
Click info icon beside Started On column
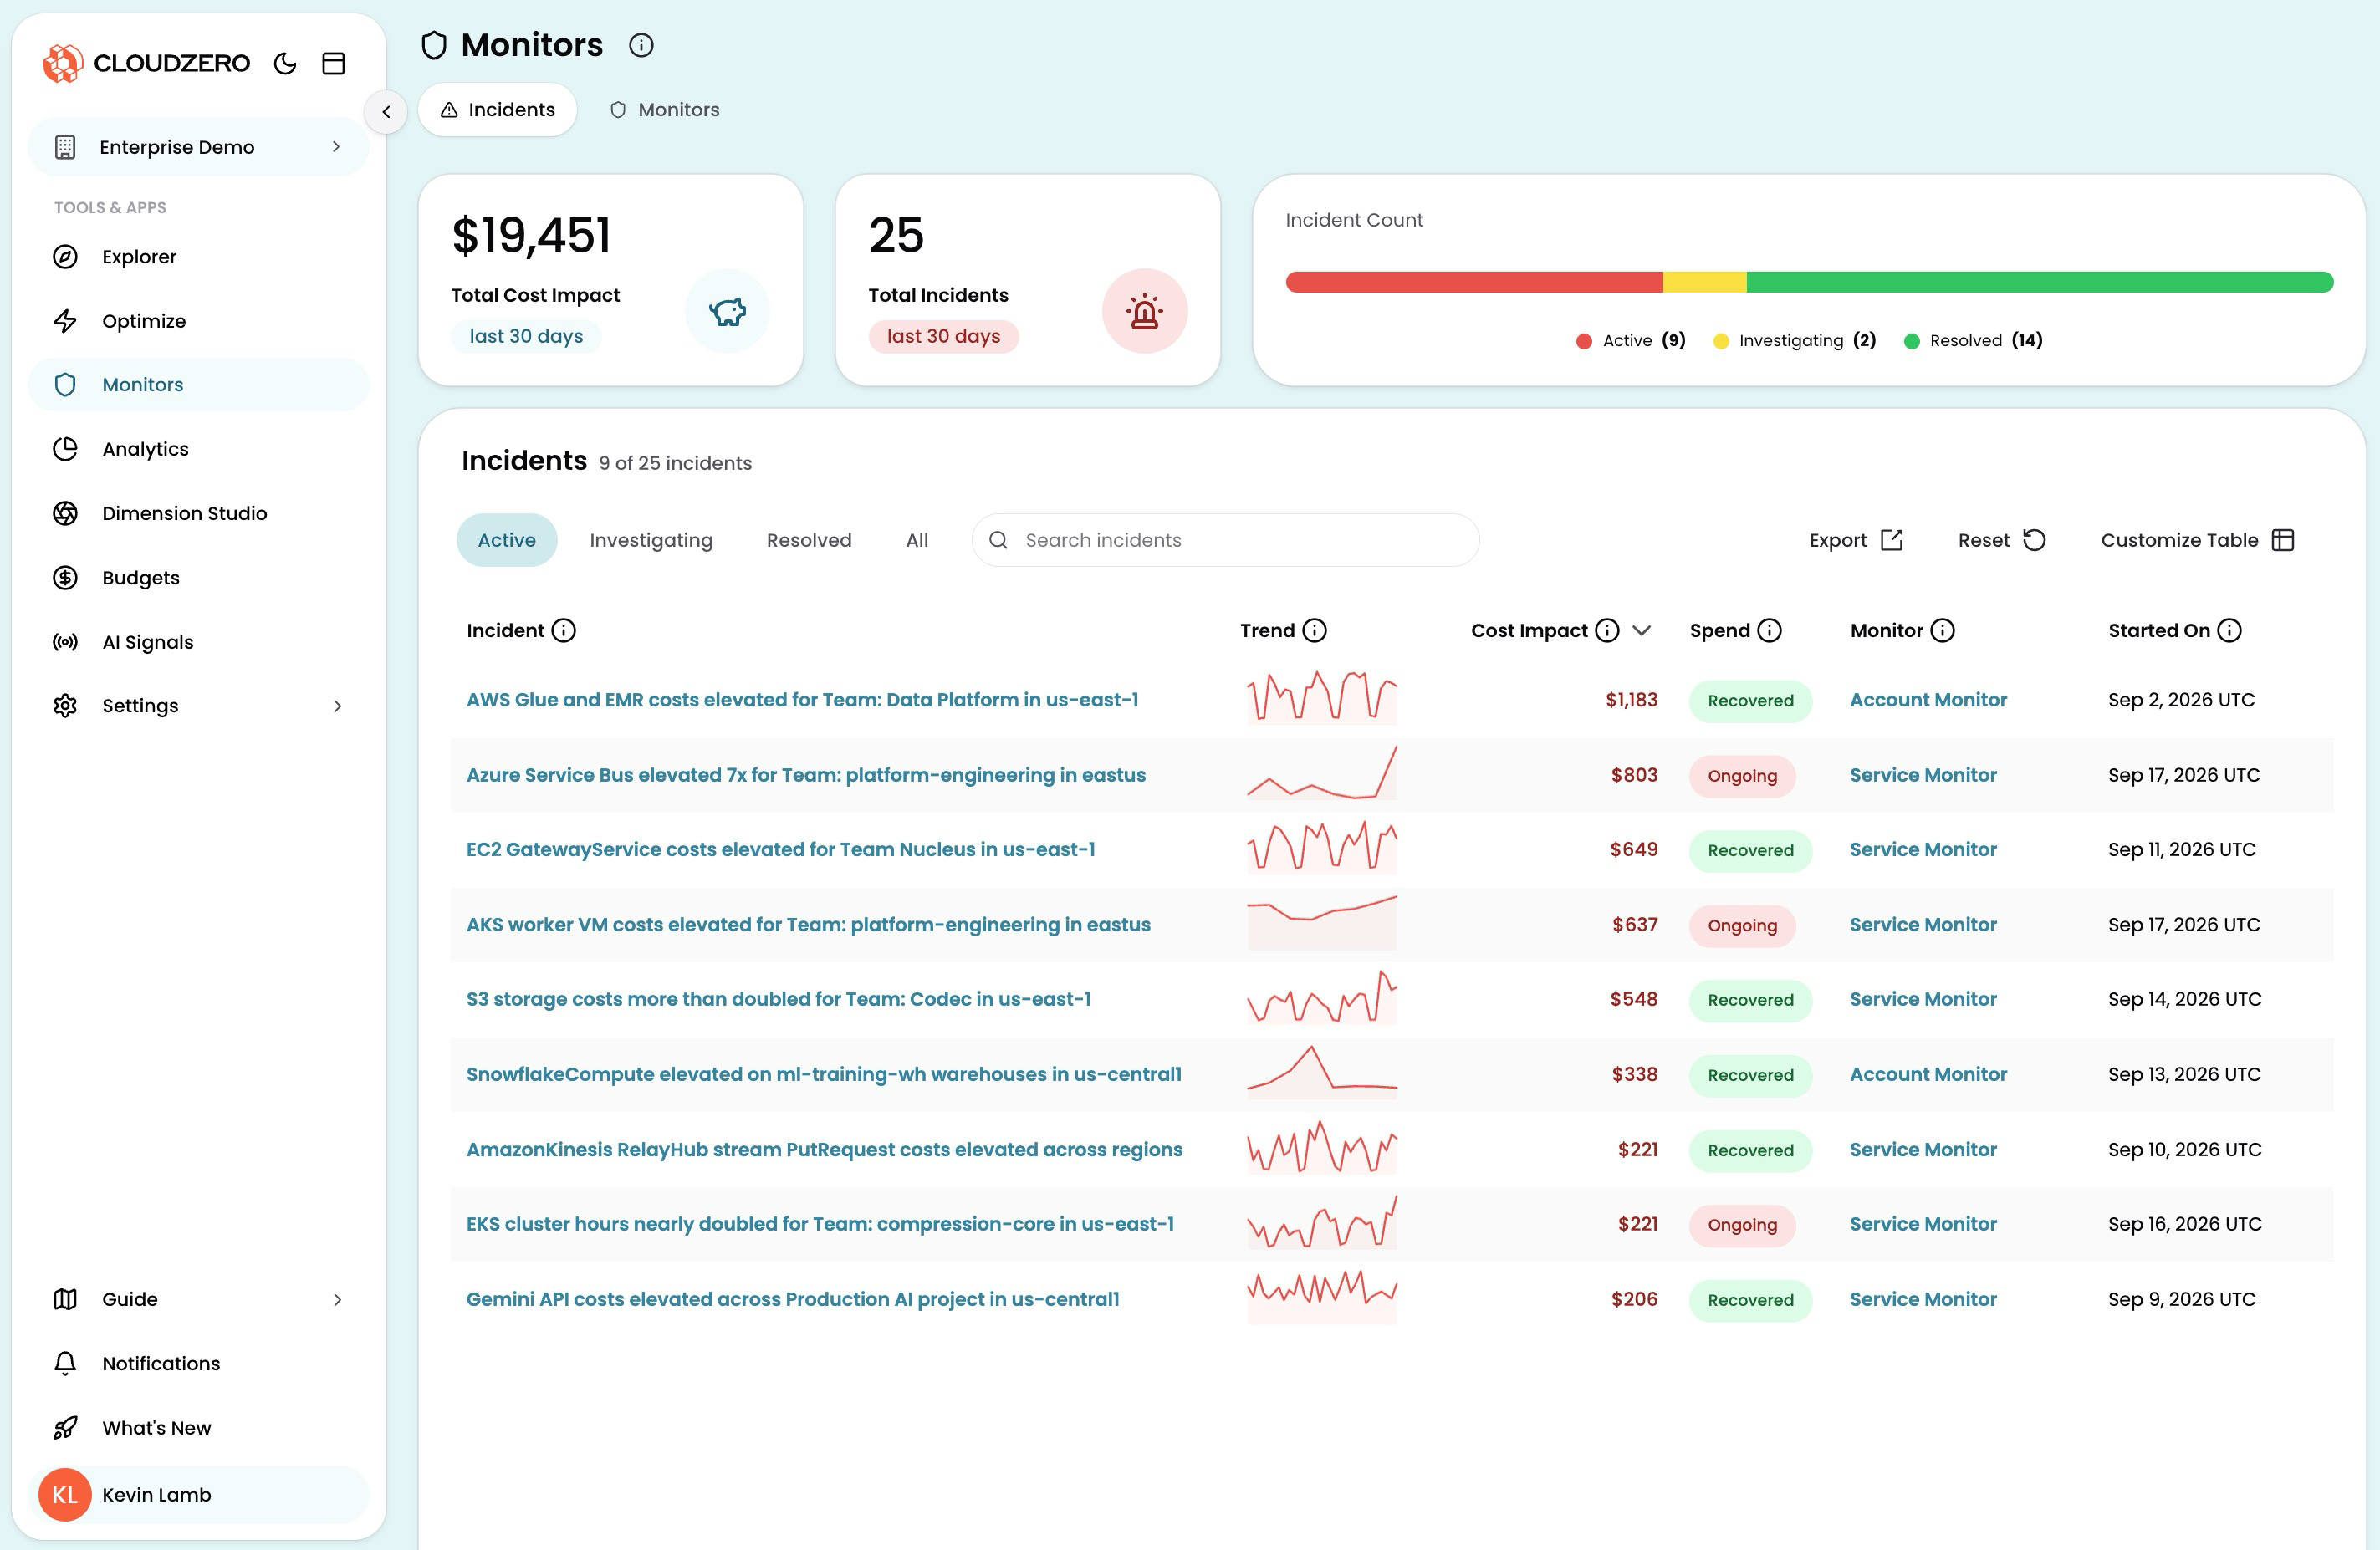tap(2229, 630)
